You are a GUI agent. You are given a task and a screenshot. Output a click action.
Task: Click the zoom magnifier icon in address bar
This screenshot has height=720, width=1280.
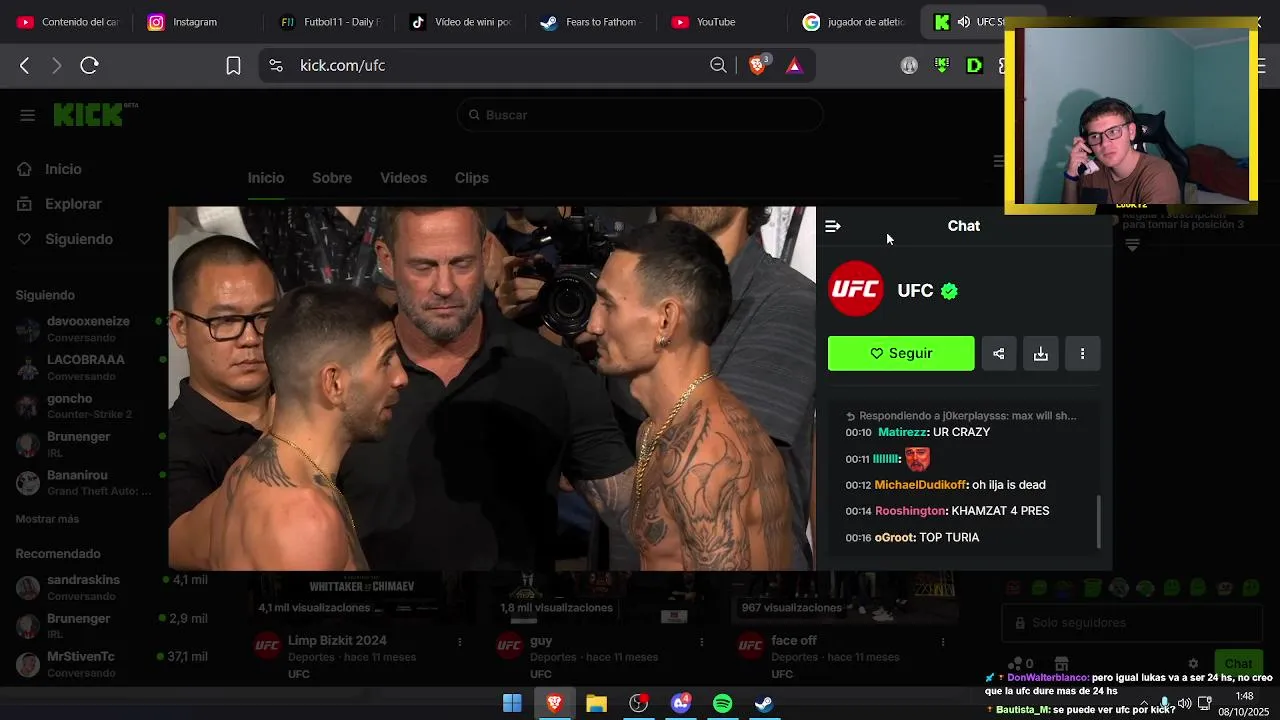pos(718,65)
